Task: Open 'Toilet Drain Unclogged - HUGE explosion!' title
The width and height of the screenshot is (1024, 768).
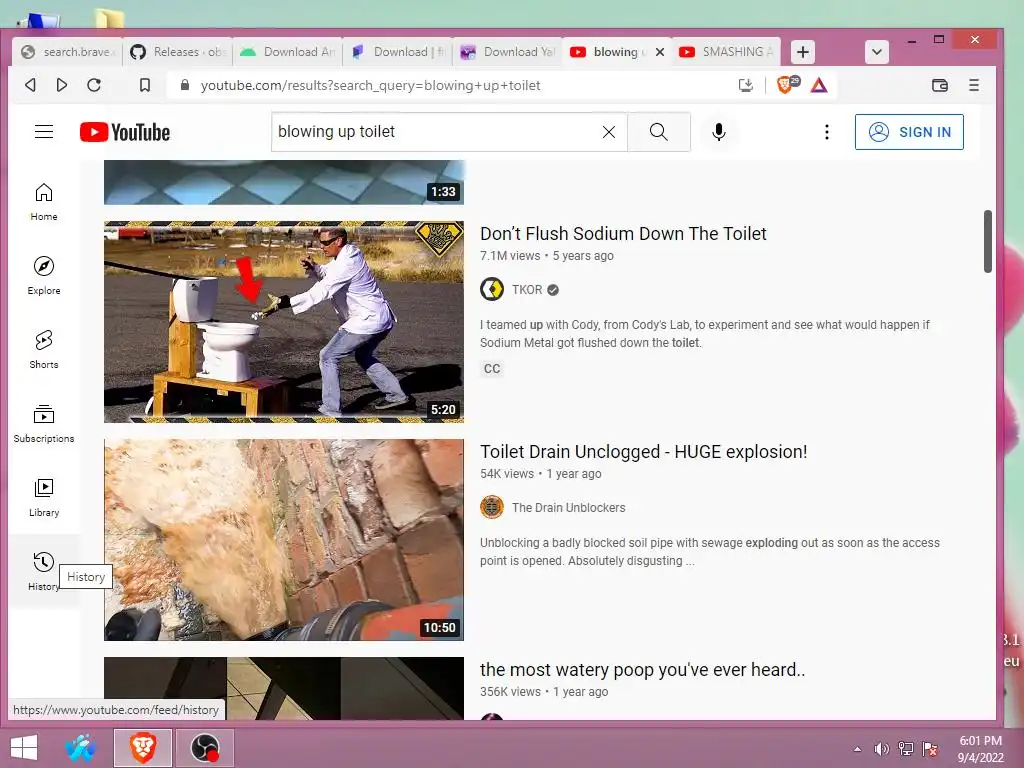Action: 643,452
